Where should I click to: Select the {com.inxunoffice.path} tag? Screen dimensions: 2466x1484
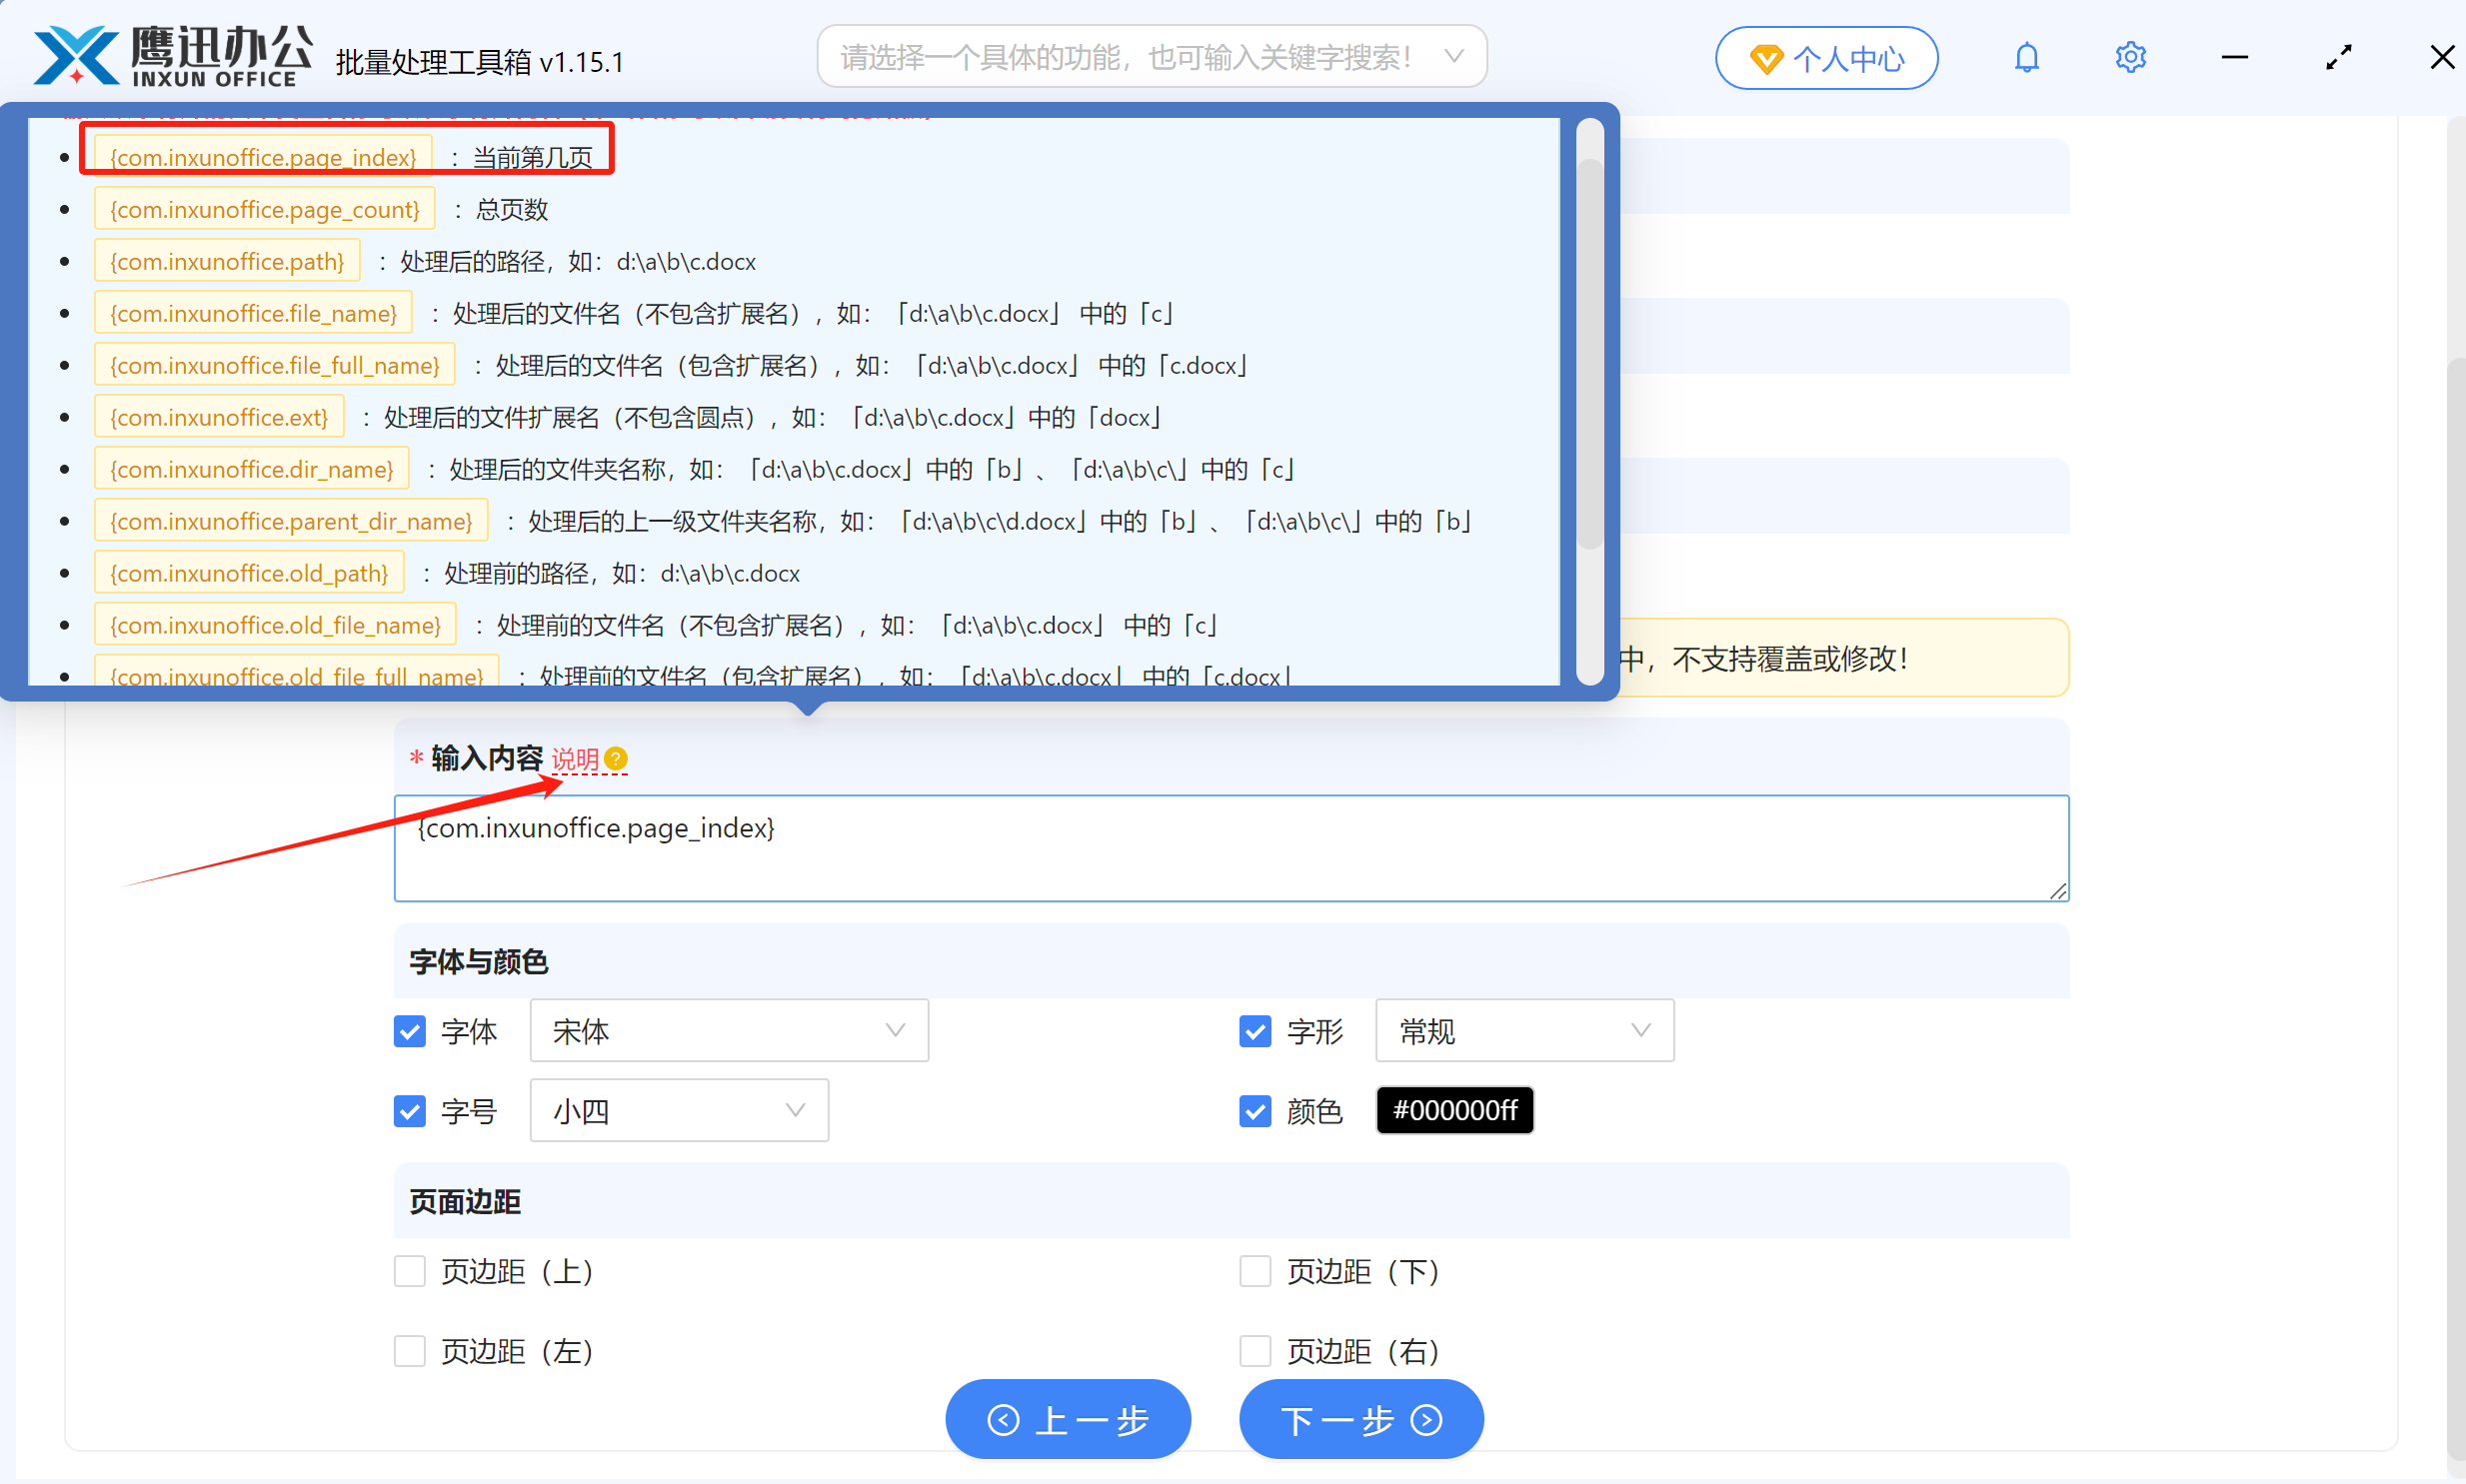tap(226, 261)
